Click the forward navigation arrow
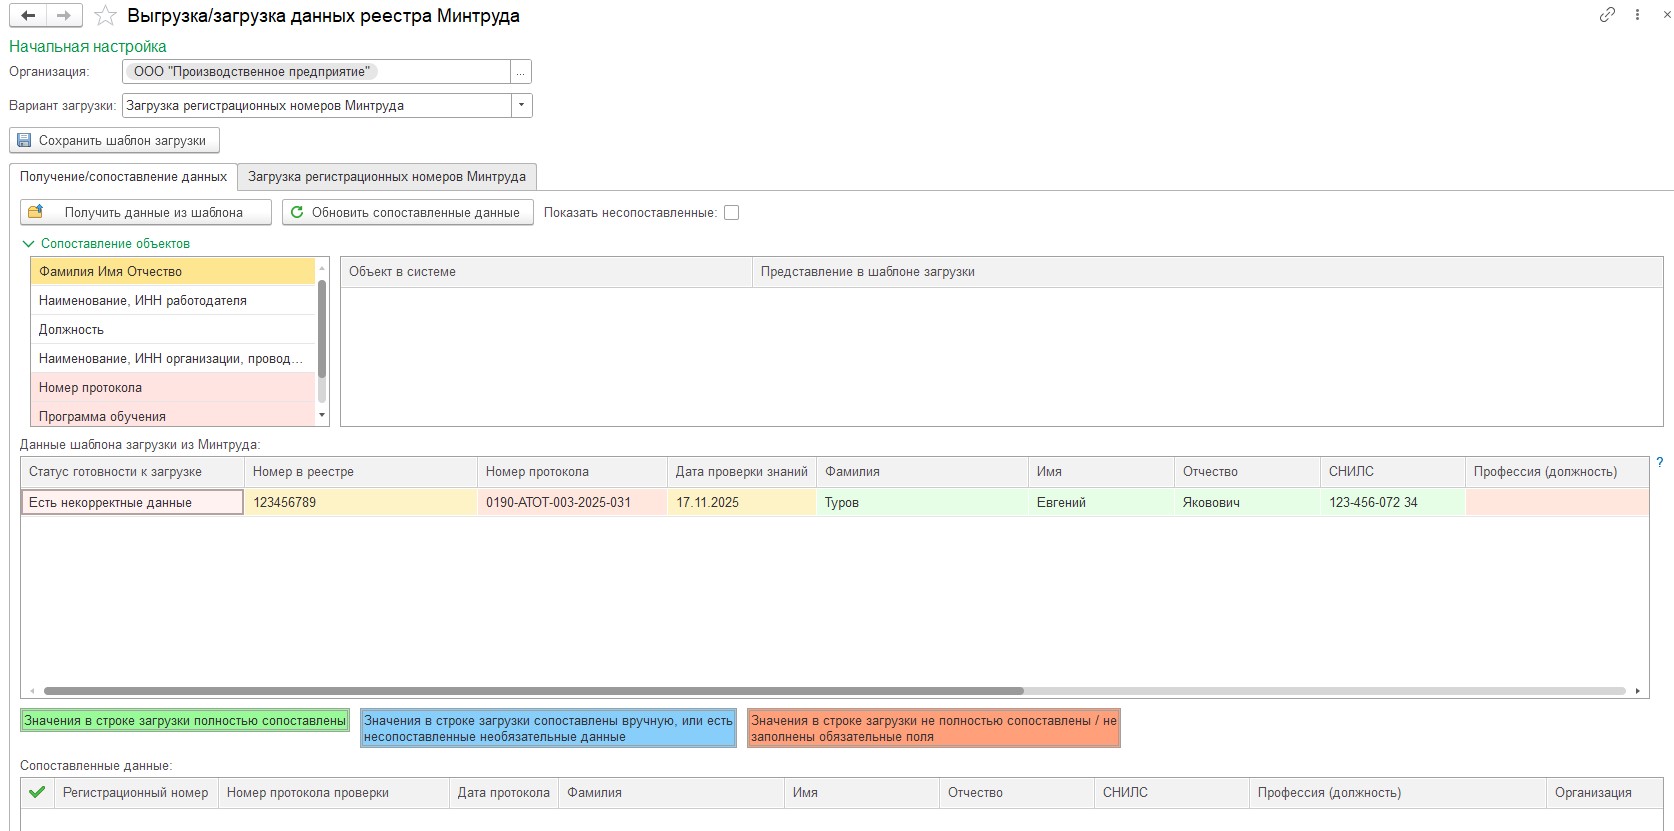Viewport: 1674px width, 831px height. point(64,16)
